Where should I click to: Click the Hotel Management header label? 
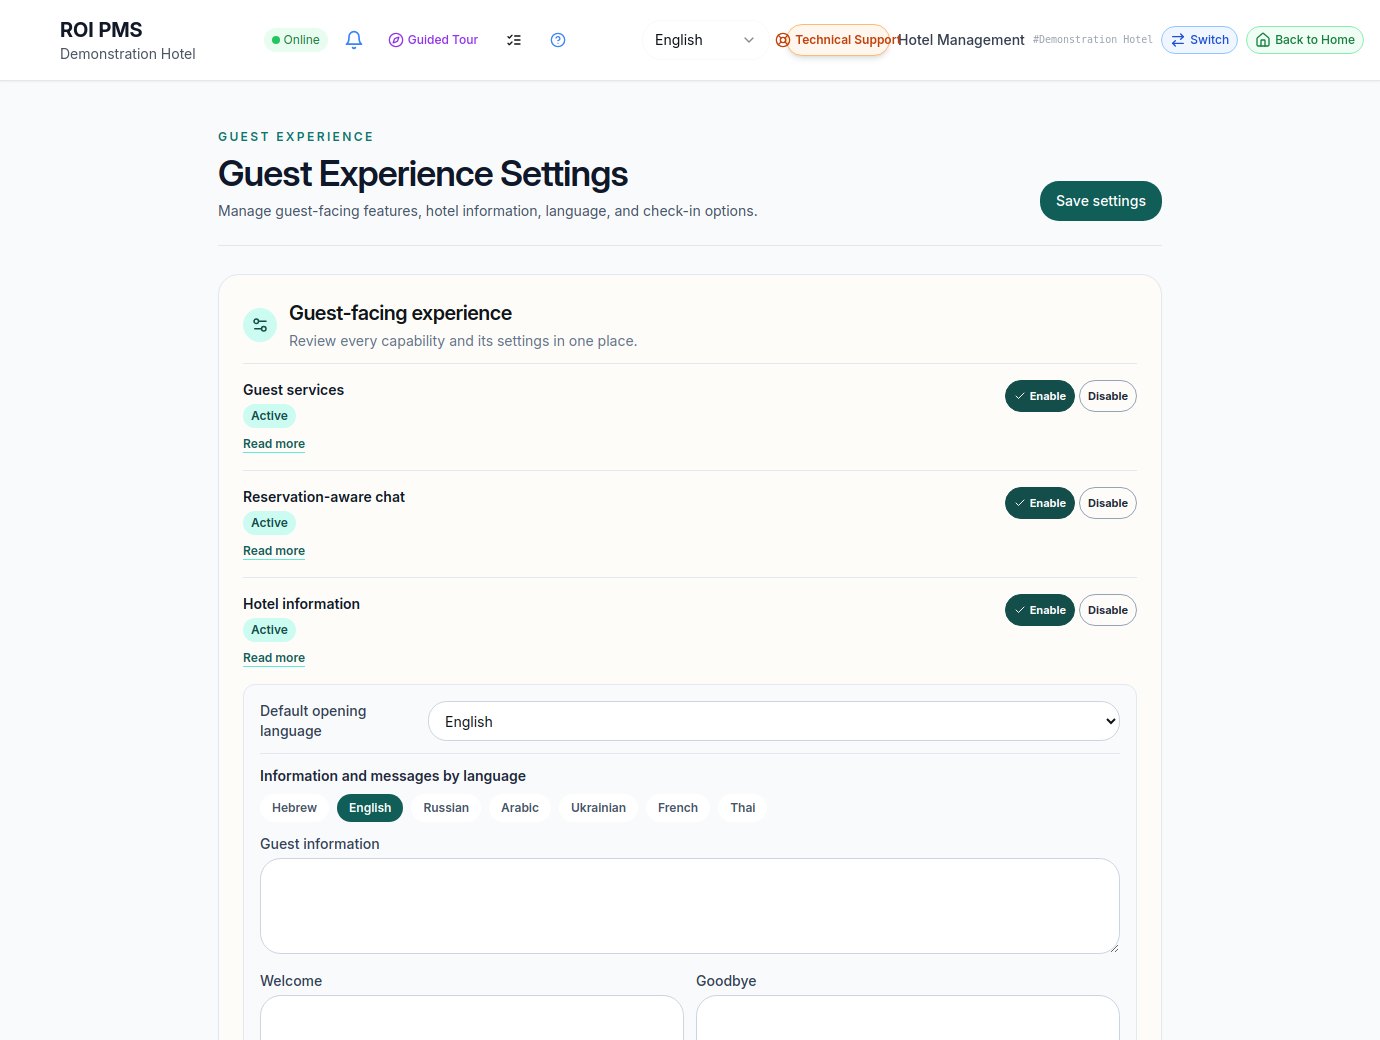click(x=961, y=40)
